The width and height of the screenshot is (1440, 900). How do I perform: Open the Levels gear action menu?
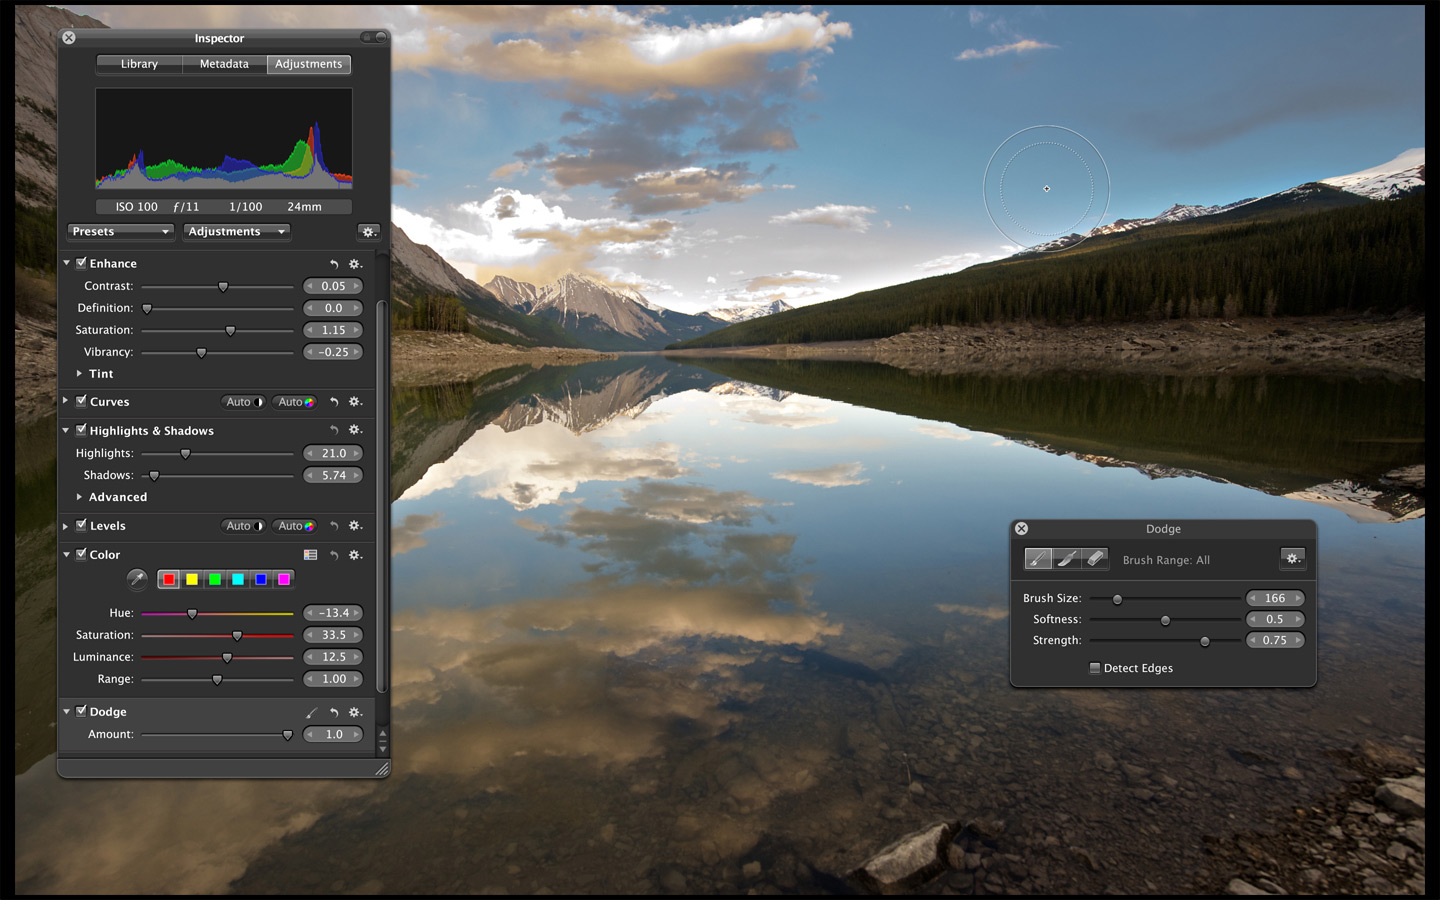(355, 526)
